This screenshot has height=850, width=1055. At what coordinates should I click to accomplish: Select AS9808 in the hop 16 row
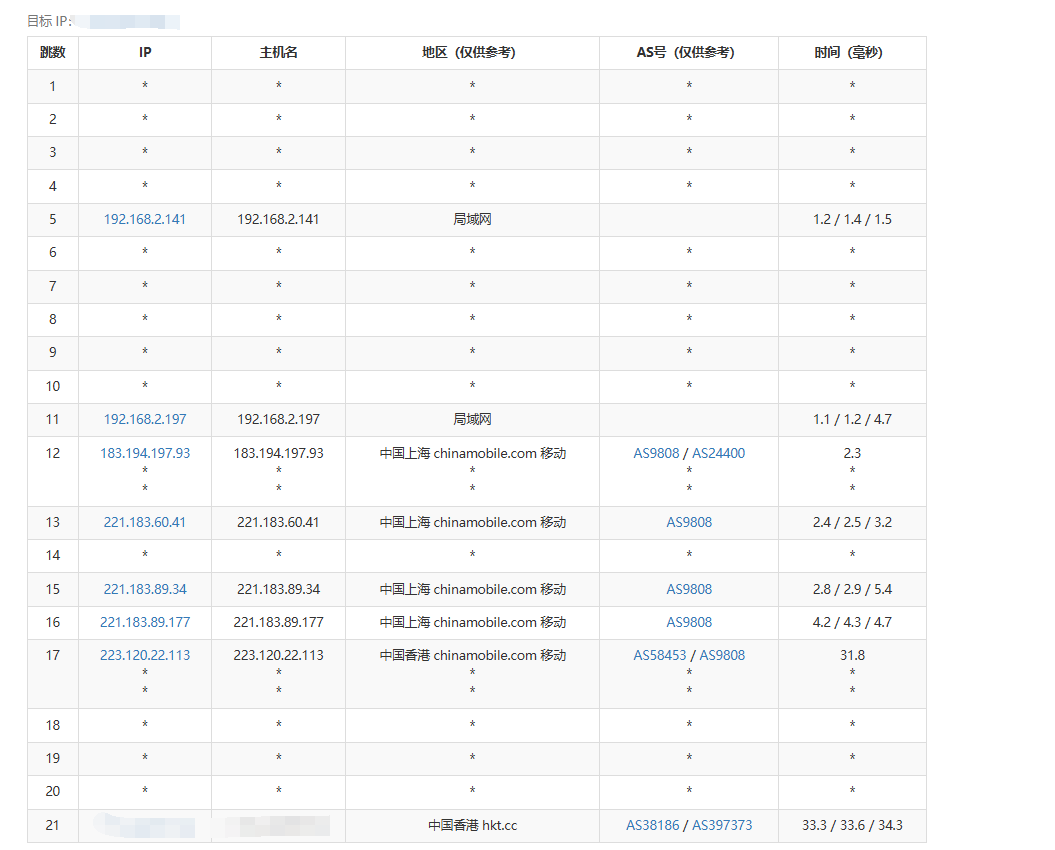tap(689, 622)
